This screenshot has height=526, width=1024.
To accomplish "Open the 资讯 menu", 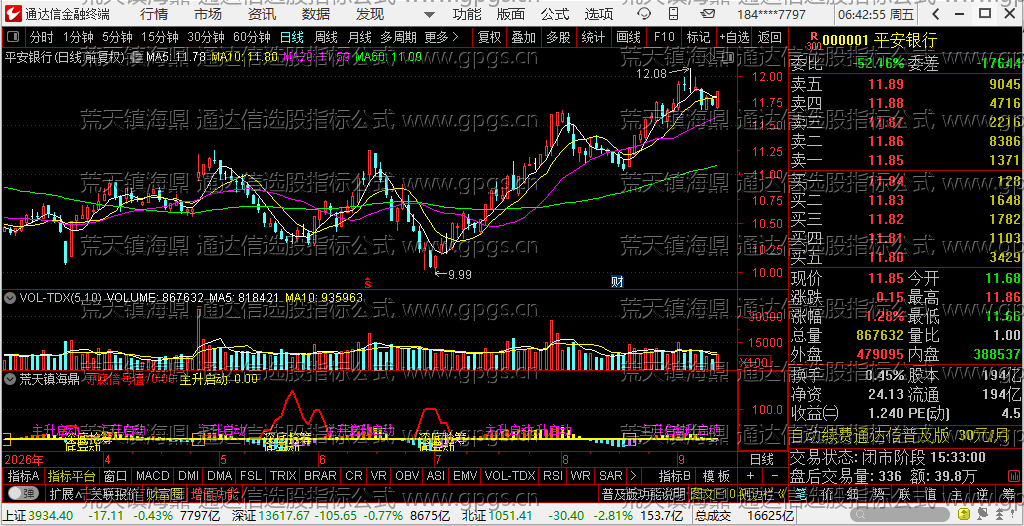I will [x=262, y=14].
